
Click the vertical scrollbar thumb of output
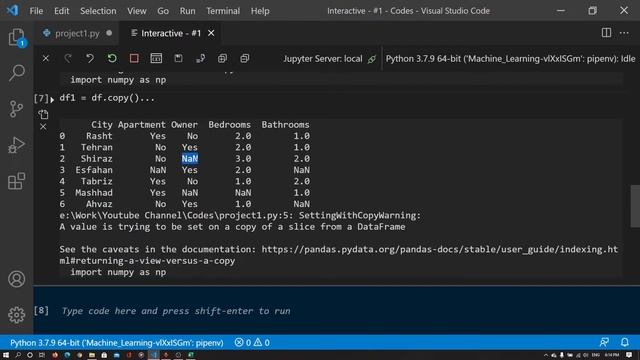635,206
